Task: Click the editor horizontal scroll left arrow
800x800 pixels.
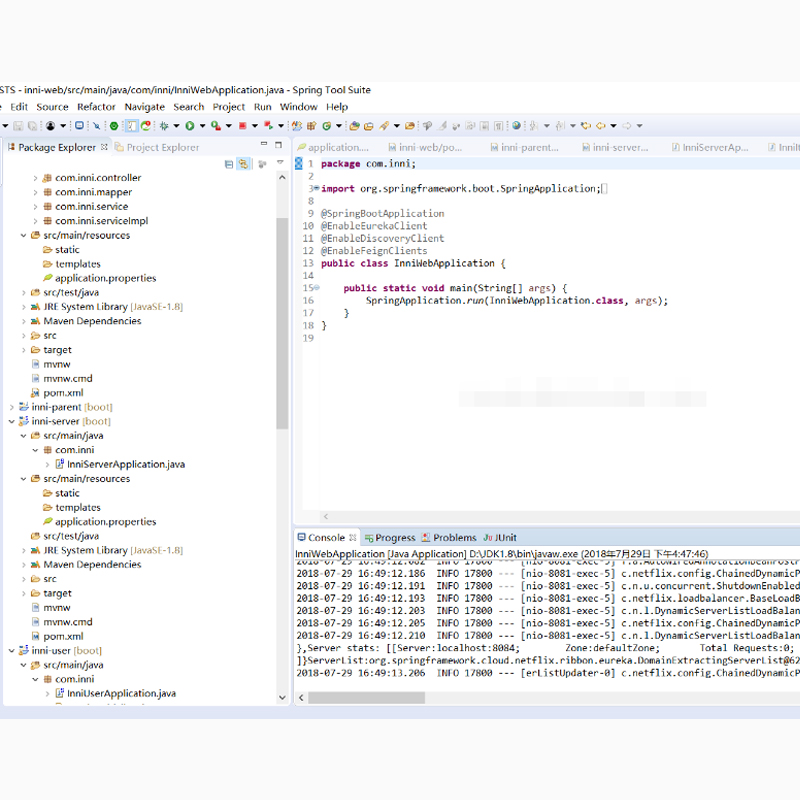Action: coord(326,516)
